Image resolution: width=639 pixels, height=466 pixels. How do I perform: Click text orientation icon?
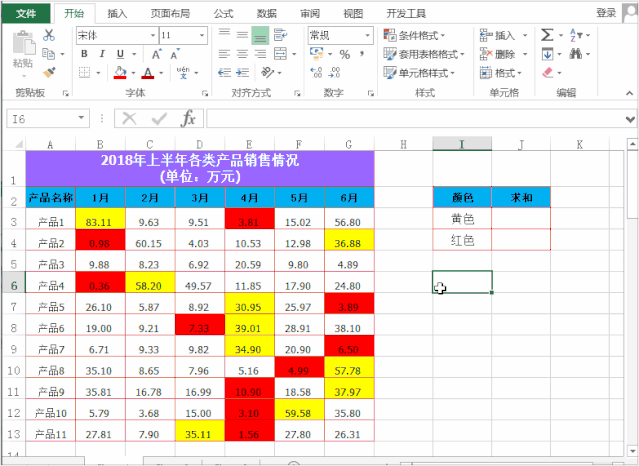pos(268,72)
